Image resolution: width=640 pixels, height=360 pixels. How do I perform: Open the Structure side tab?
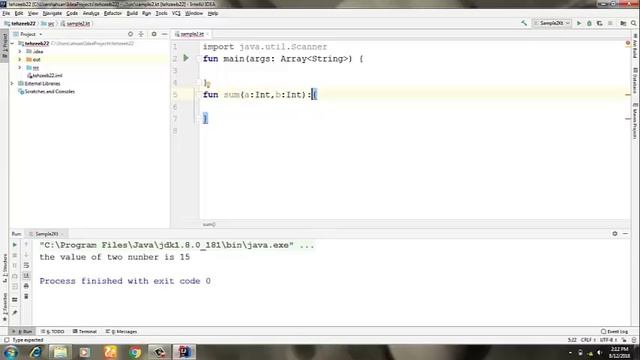[x=4, y=268]
